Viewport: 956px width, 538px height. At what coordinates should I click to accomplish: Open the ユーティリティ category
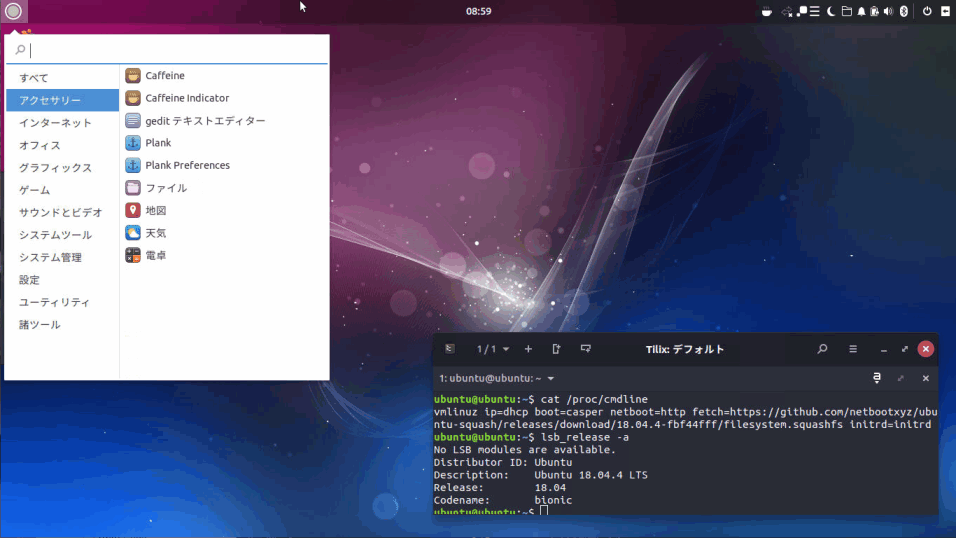click(62, 302)
